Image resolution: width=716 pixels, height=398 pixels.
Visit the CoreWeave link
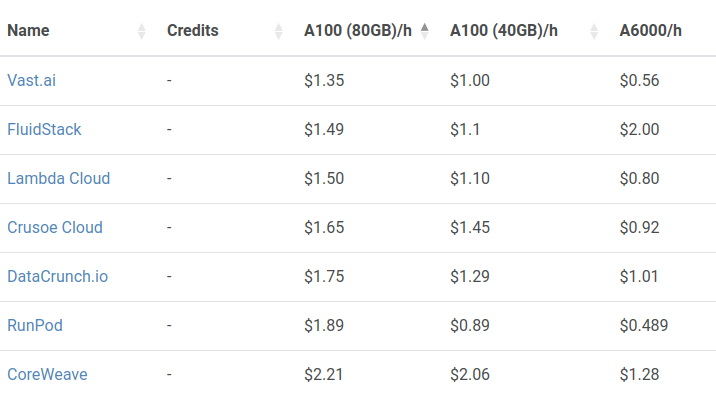tap(47, 375)
